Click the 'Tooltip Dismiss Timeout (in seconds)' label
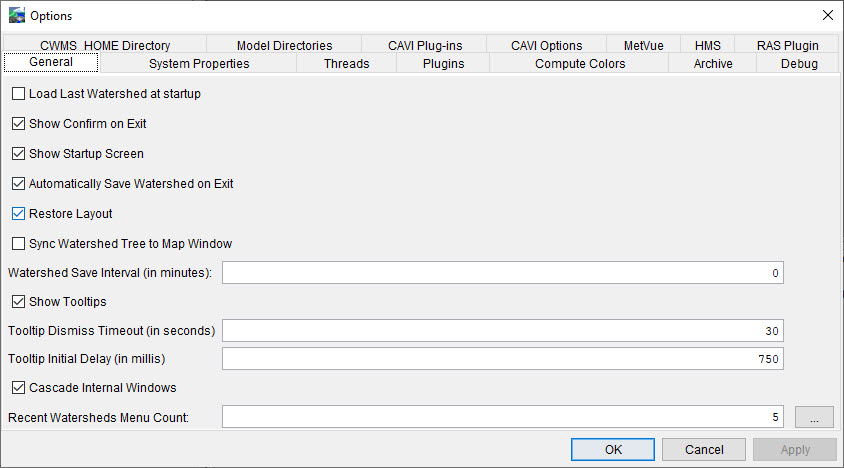 111,331
